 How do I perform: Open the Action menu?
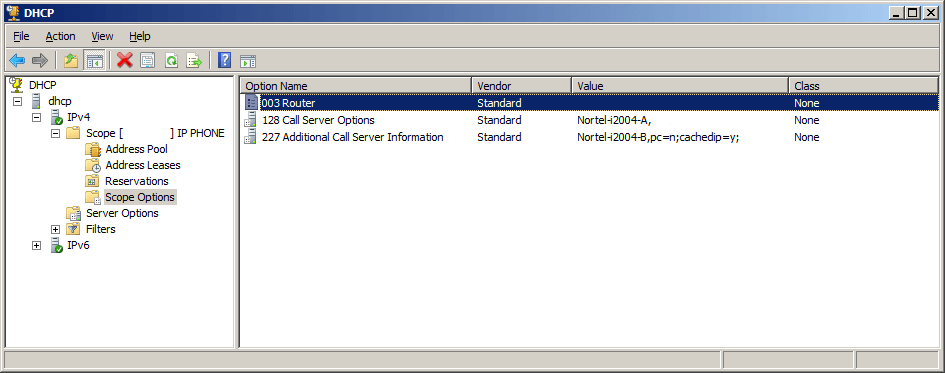pos(60,36)
